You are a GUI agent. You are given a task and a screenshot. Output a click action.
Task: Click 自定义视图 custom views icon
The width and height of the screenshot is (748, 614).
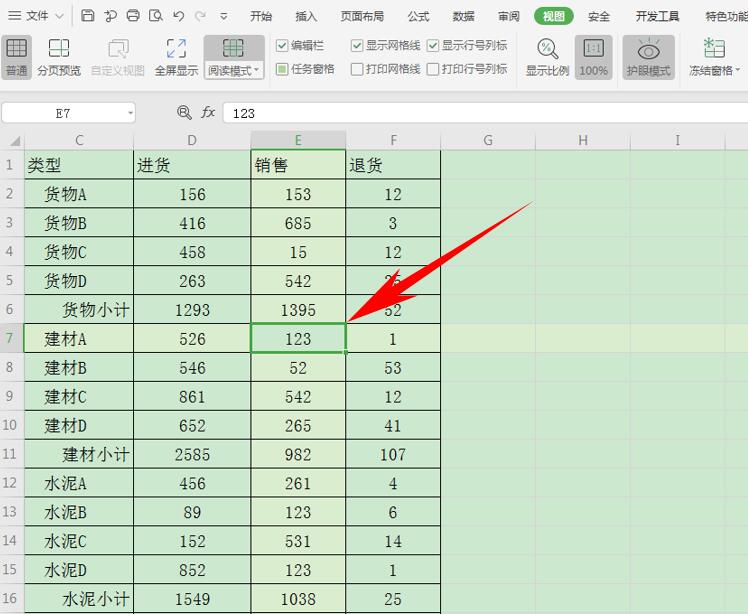(117, 57)
